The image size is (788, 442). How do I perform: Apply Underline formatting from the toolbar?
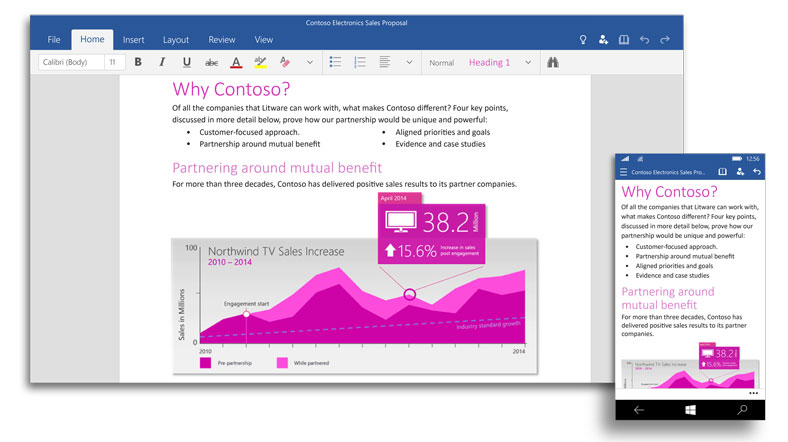point(186,62)
